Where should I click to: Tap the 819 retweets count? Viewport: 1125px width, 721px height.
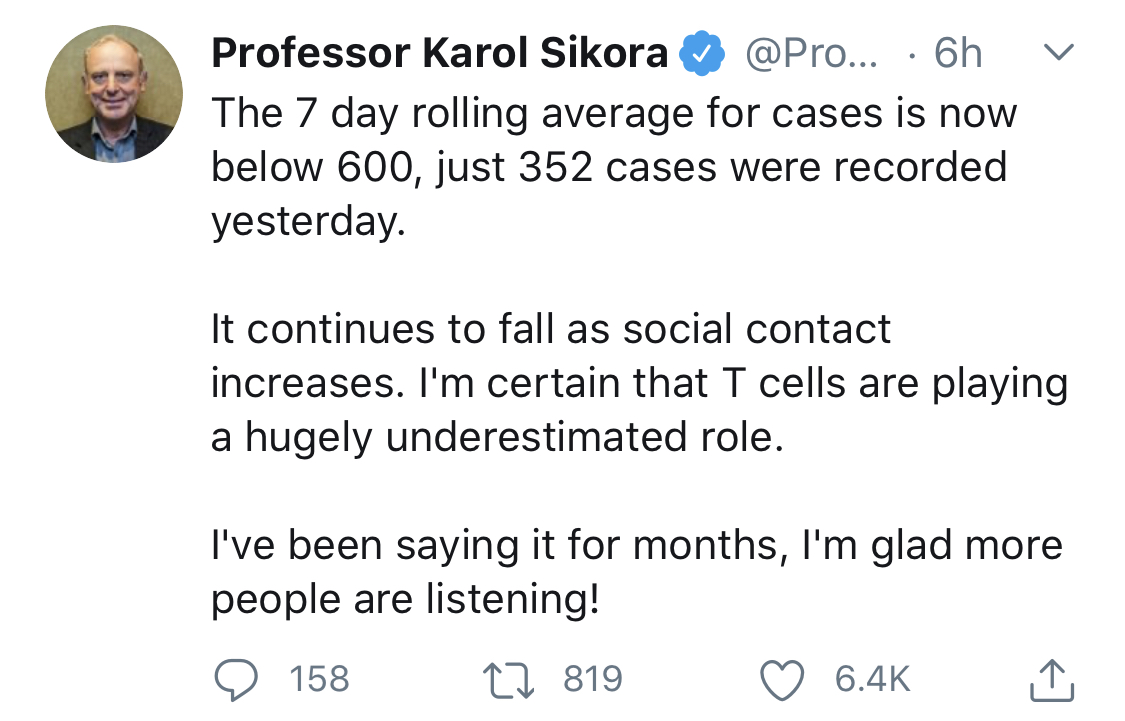[x=593, y=680]
